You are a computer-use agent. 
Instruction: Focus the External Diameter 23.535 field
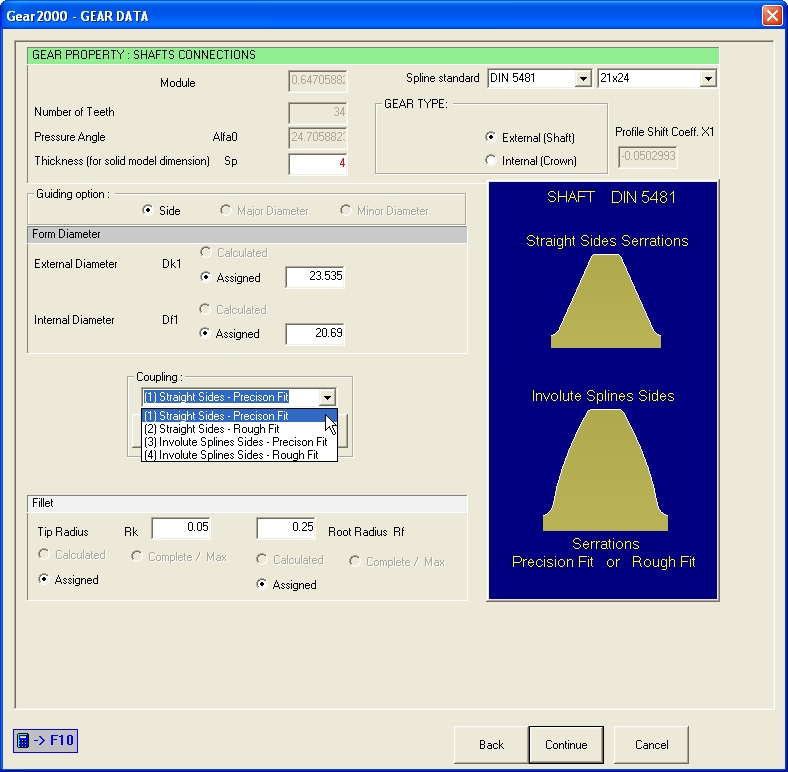(x=315, y=276)
